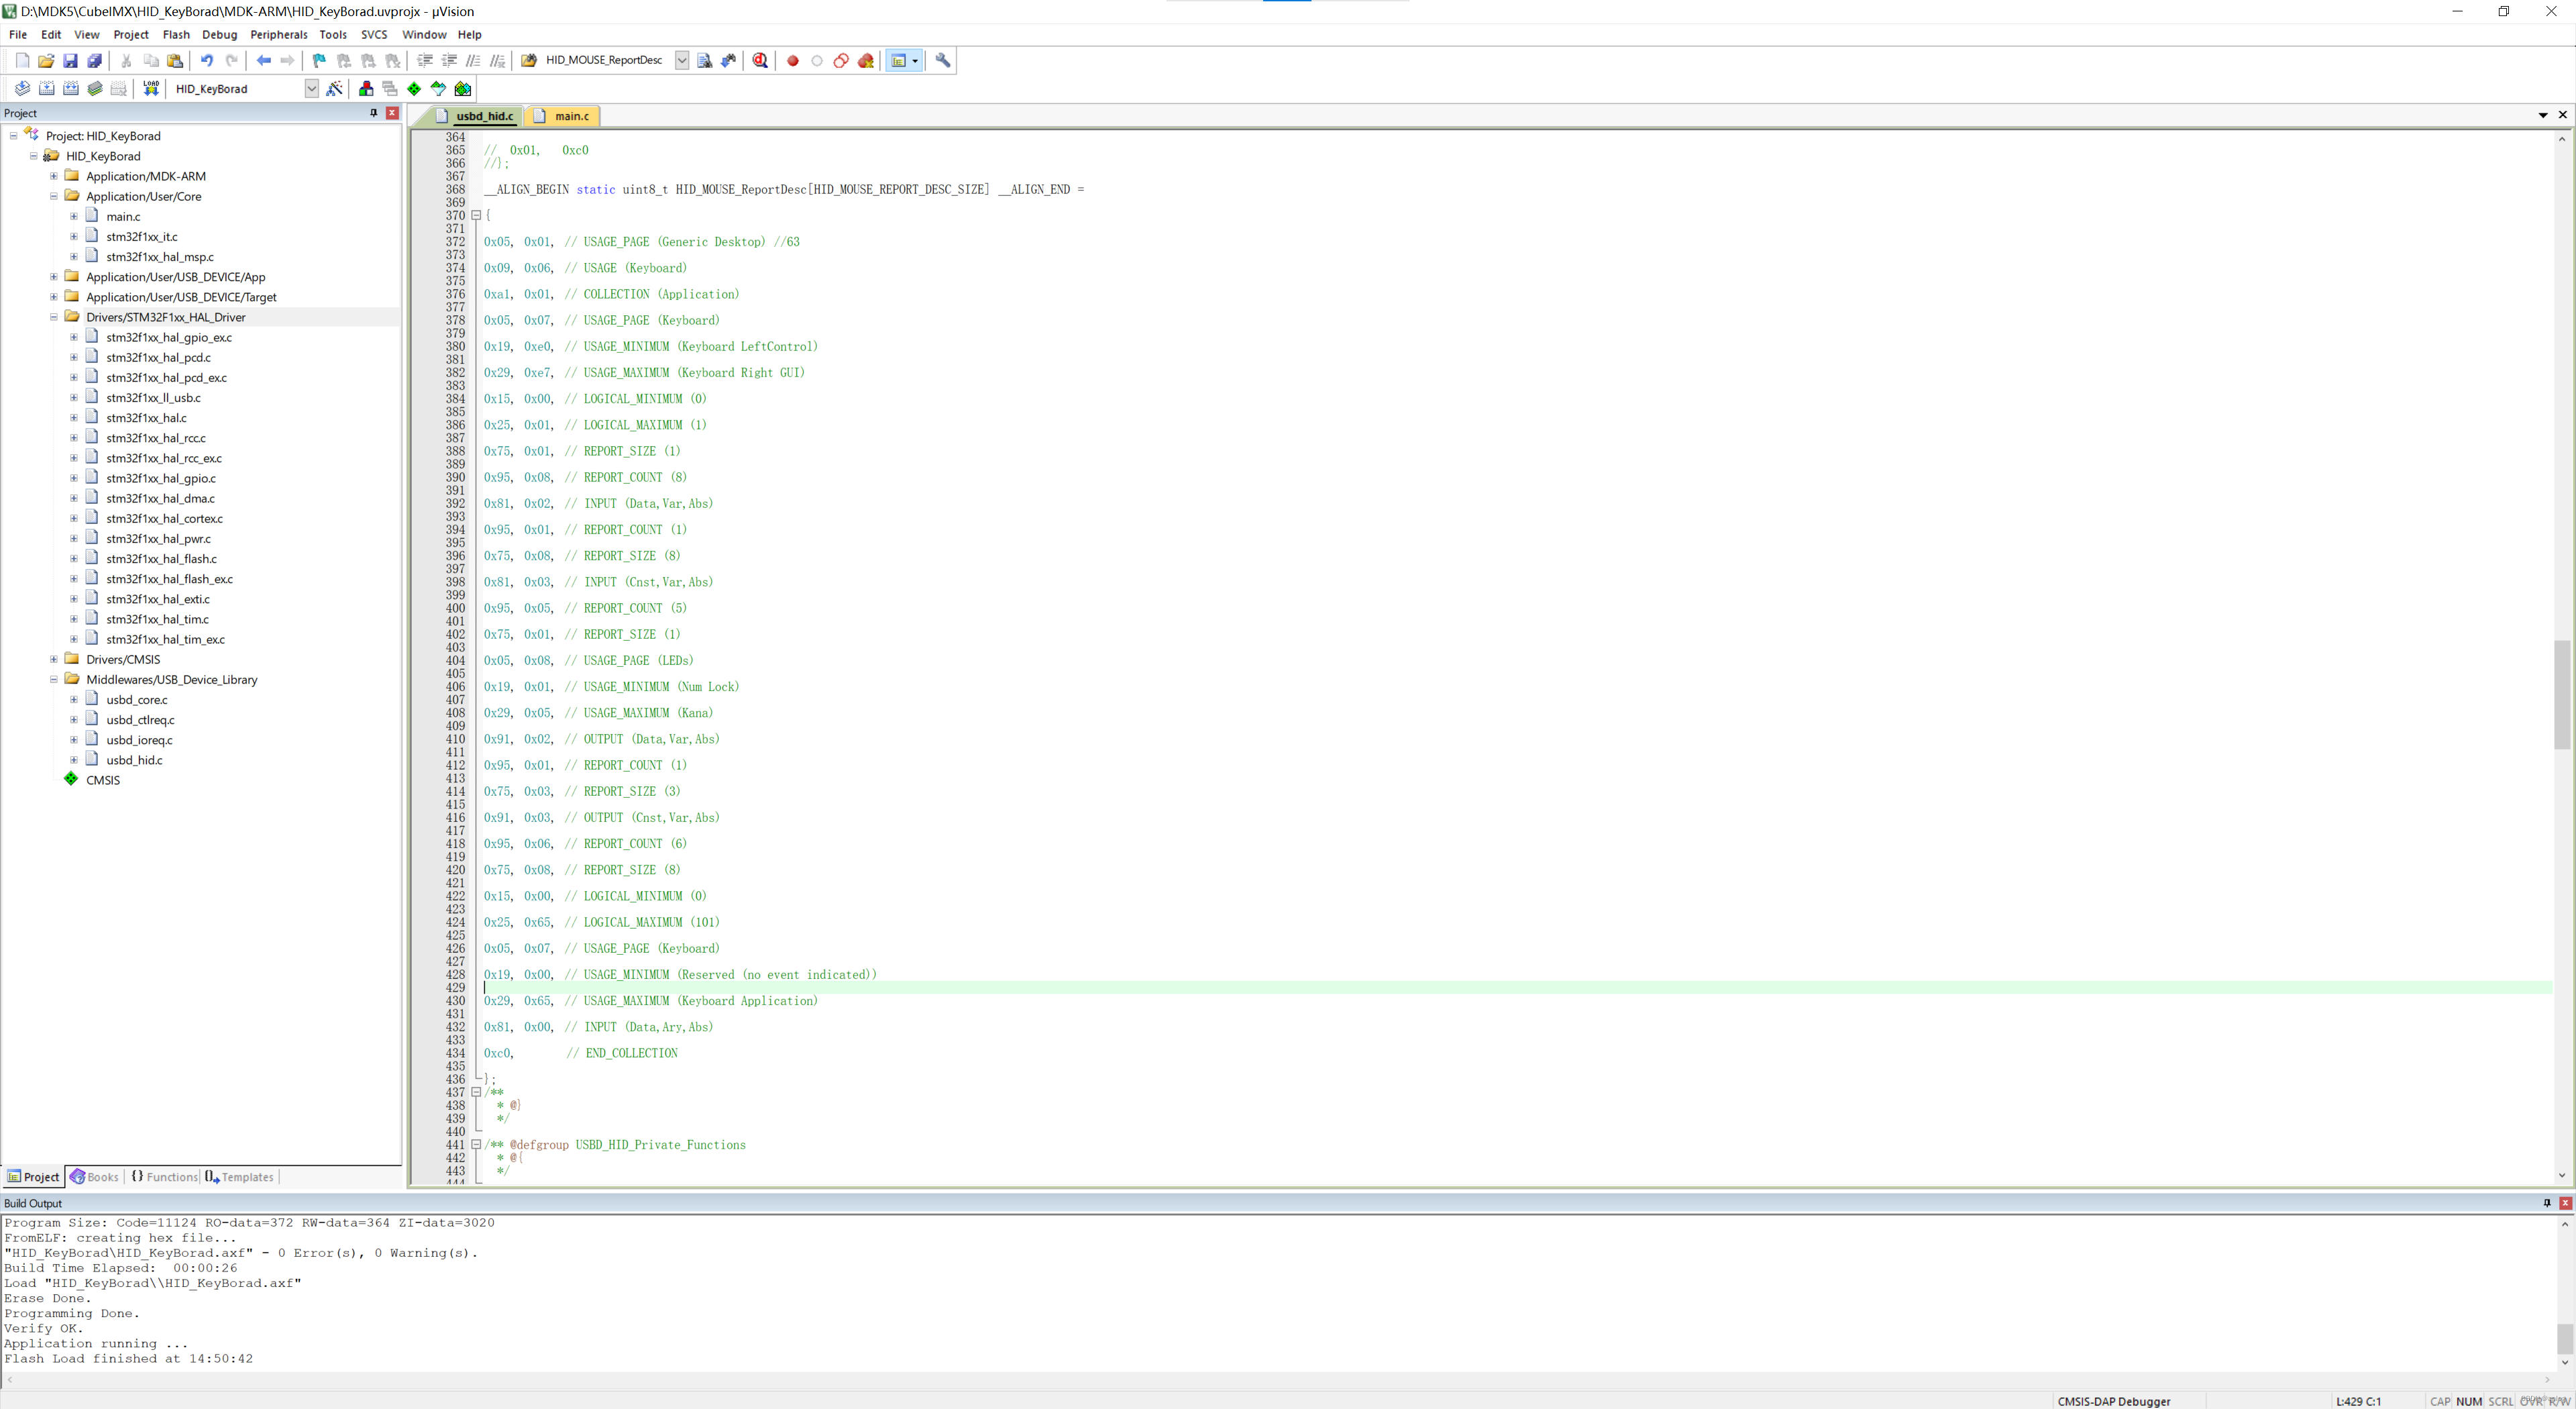Select usbd_core.c in the project tree

click(137, 700)
